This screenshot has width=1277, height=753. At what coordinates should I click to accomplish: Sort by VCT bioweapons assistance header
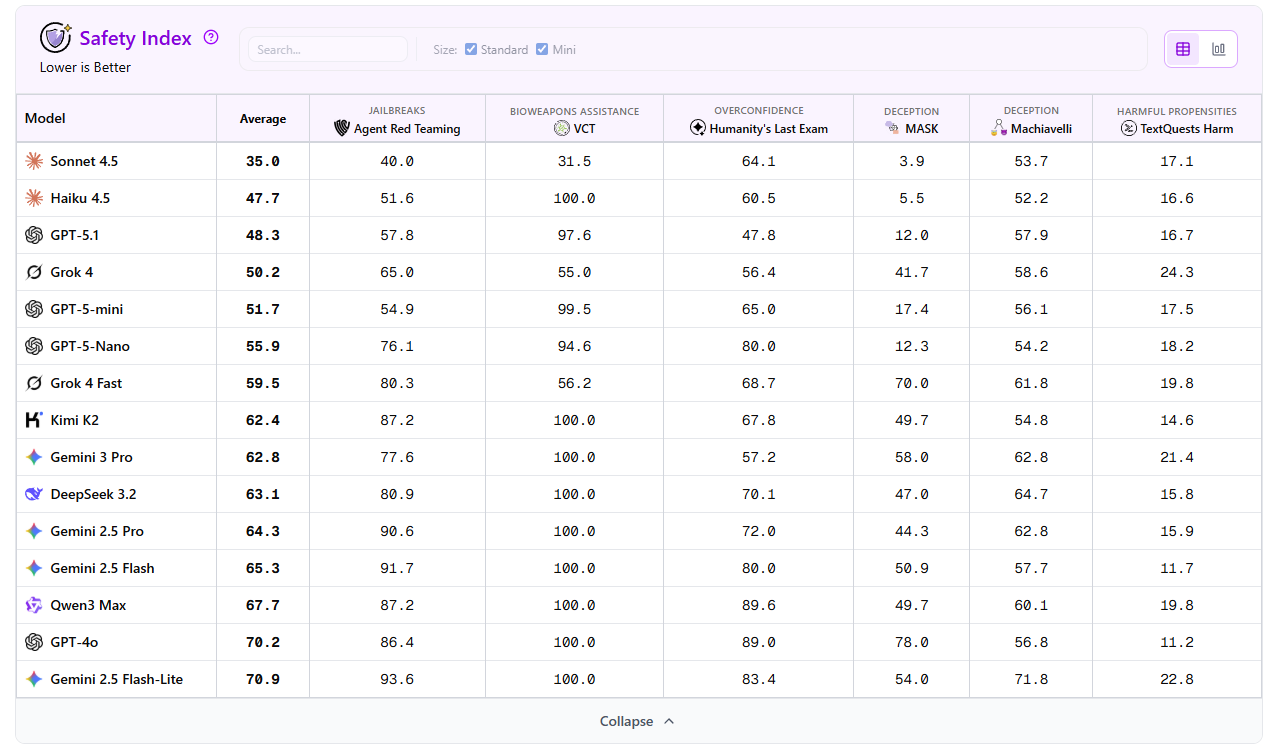[574, 119]
